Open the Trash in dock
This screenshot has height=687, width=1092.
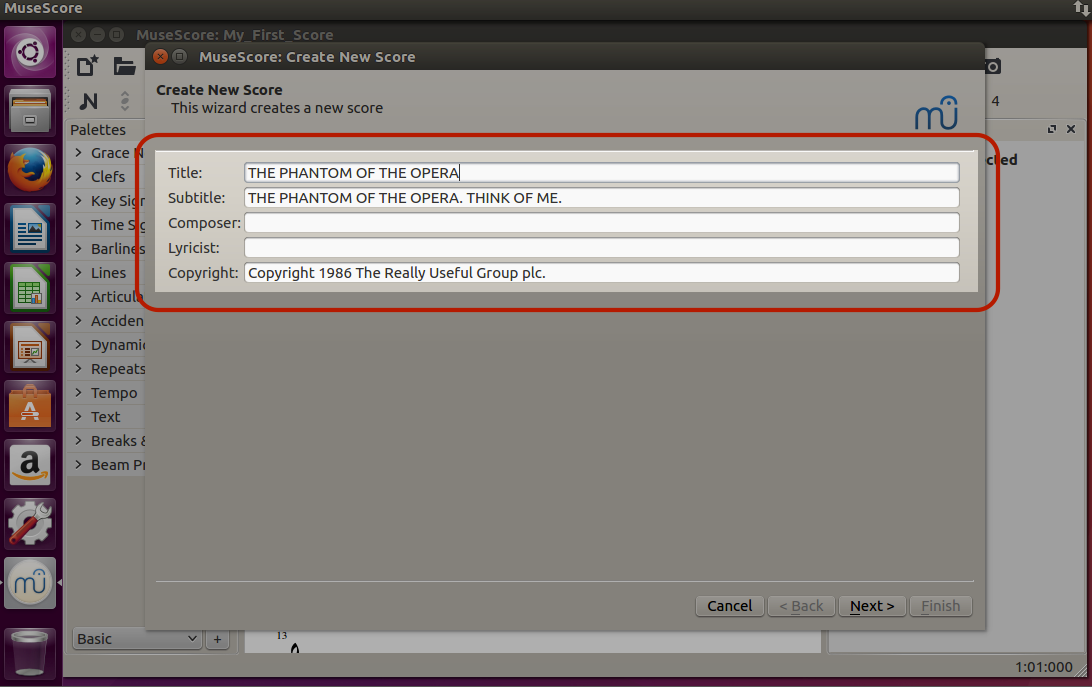(30, 653)
